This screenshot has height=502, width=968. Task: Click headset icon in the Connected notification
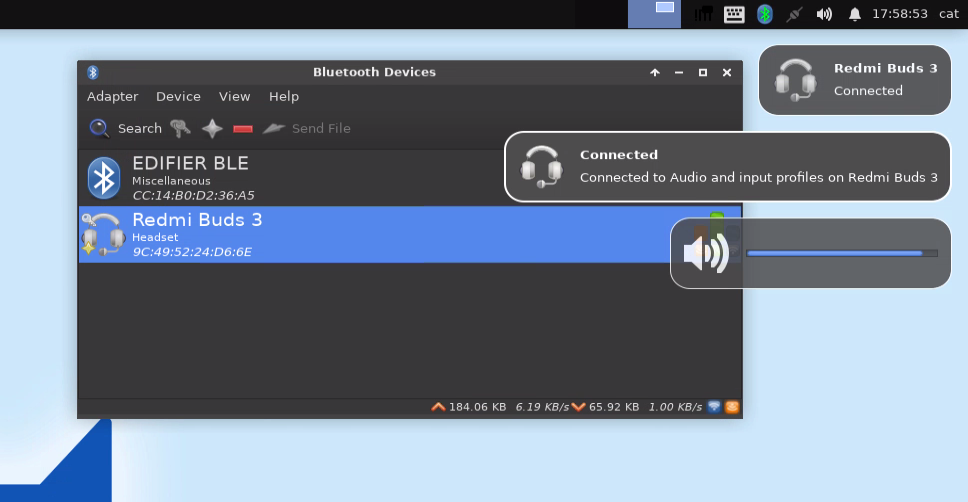[541, 167]
